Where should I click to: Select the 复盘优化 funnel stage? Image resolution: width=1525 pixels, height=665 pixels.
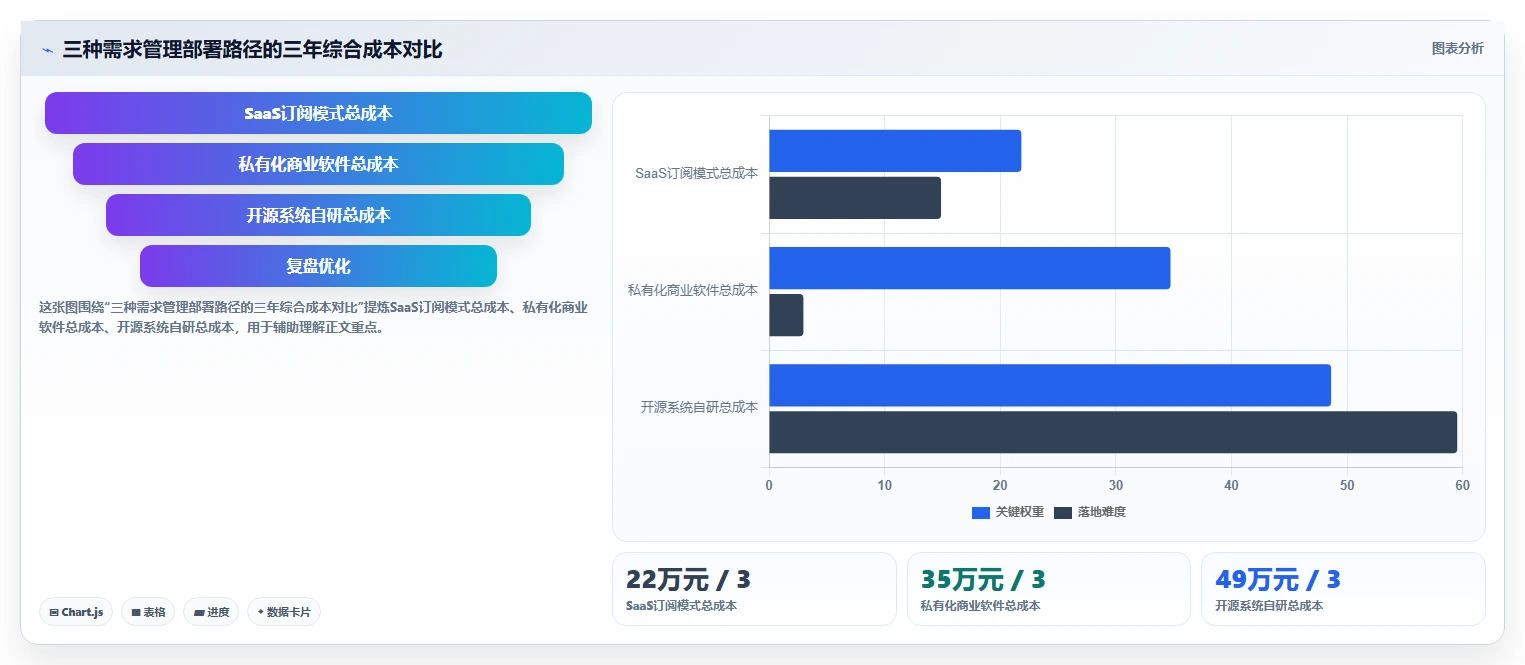tap(318, 266)
